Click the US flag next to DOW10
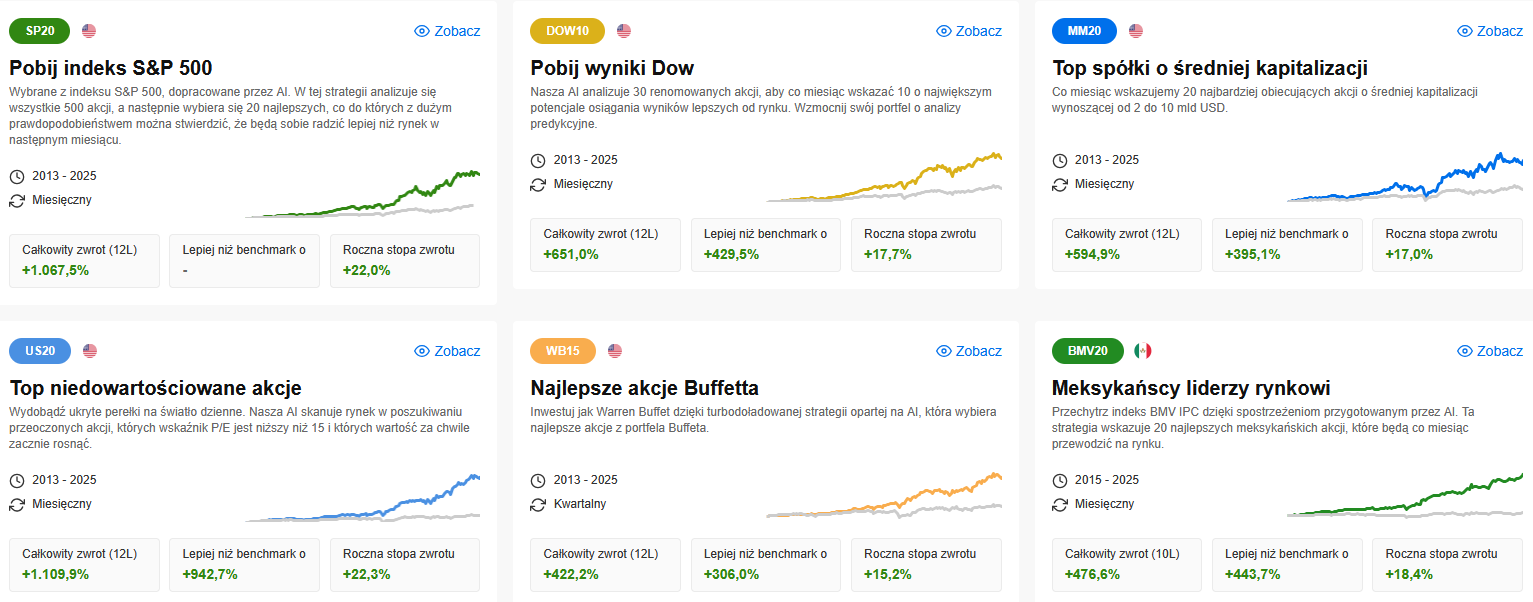Viewport: 1533px width, 602px height. (x=624, y=31)
